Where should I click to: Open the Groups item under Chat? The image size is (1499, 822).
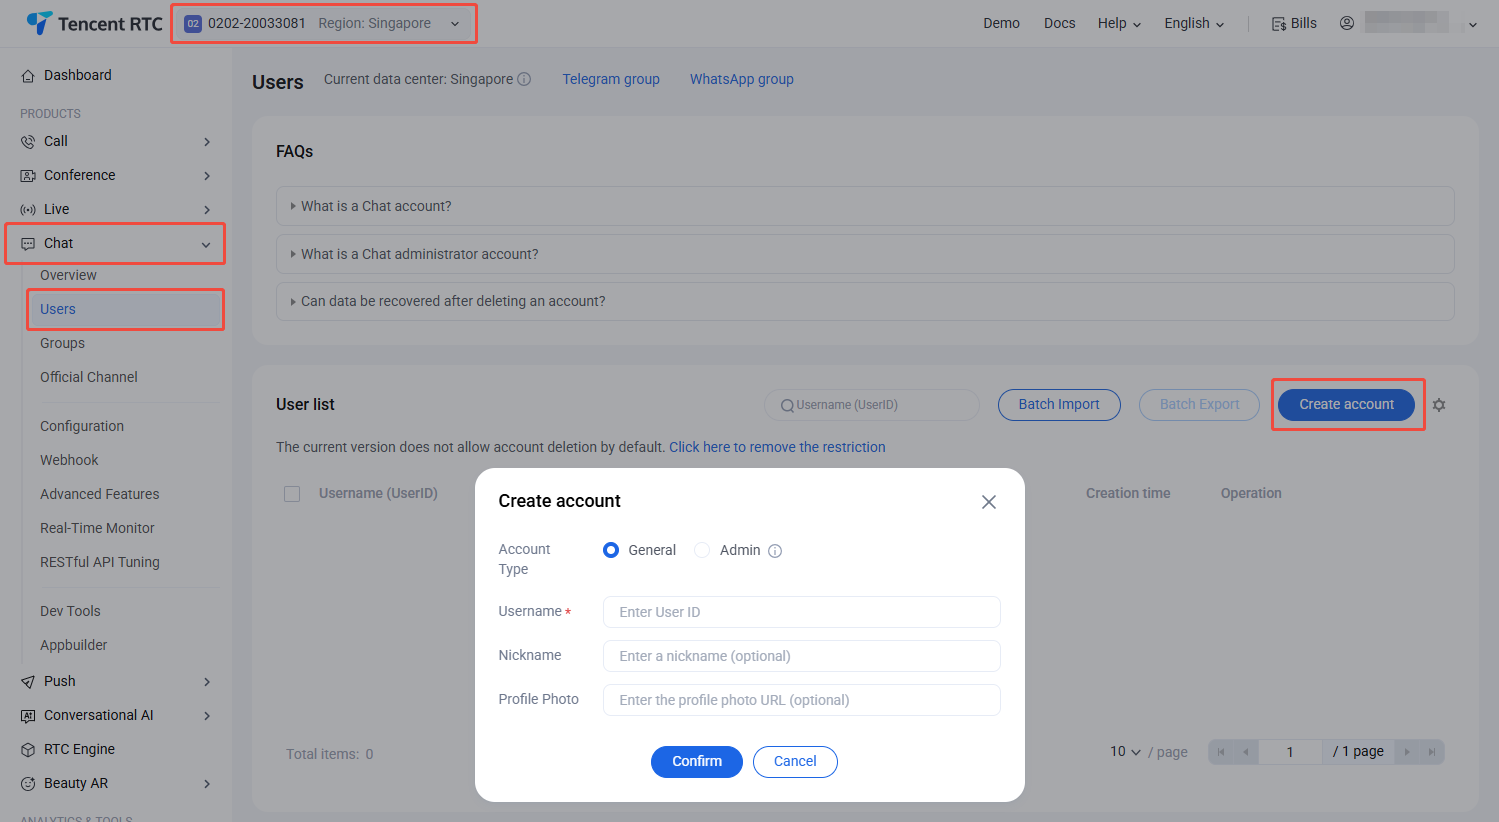coord(62,343)
